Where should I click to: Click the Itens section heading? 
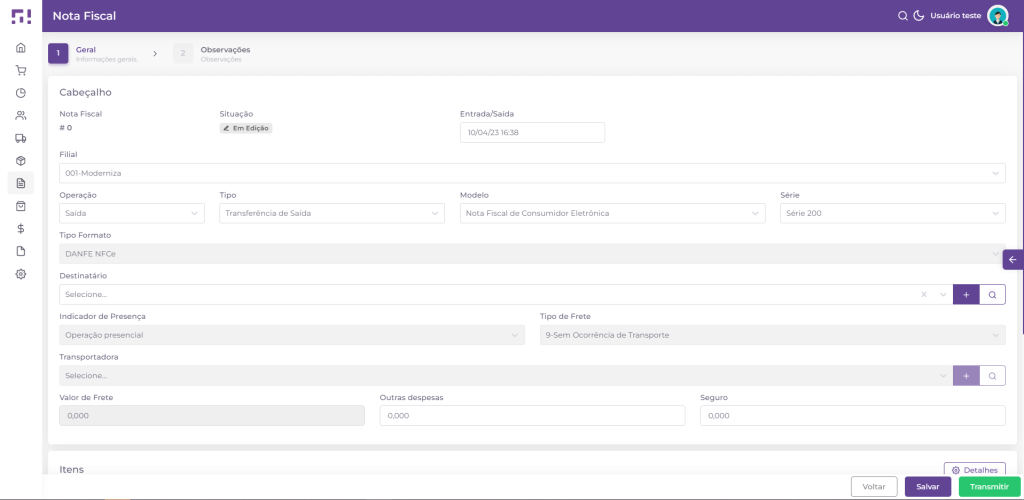72,469
